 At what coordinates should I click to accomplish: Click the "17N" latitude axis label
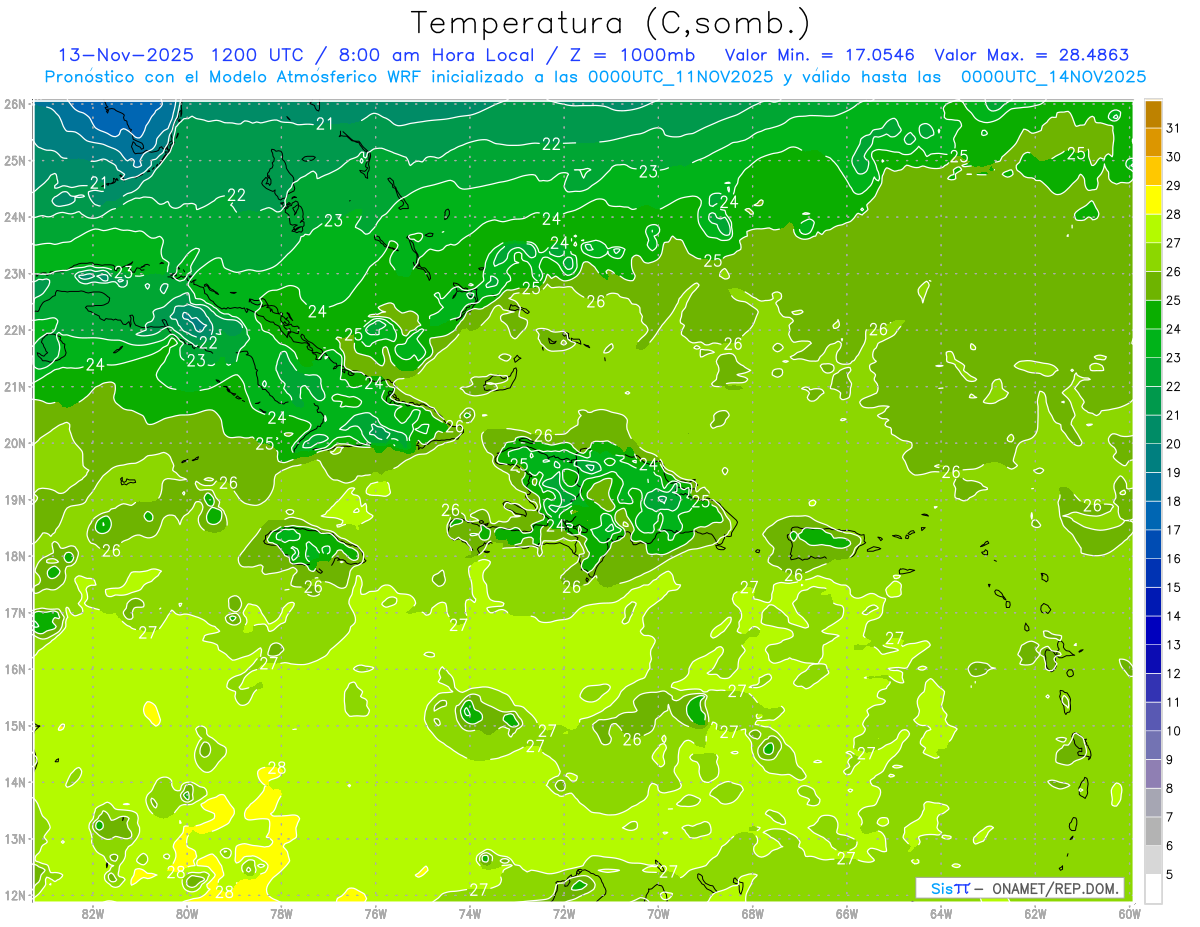click(x=13, y=612)
